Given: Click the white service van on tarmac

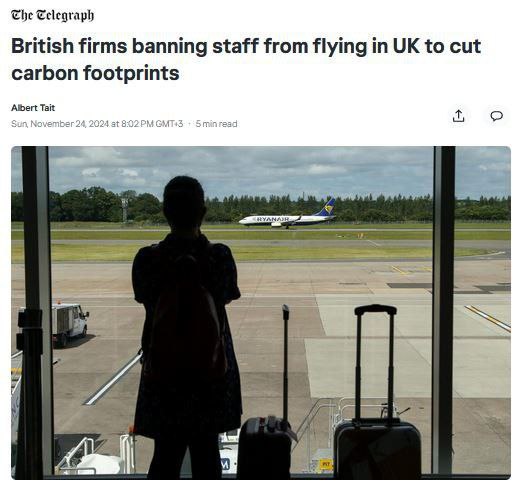Looking at the screenshot, I should (x=69, y=323).
